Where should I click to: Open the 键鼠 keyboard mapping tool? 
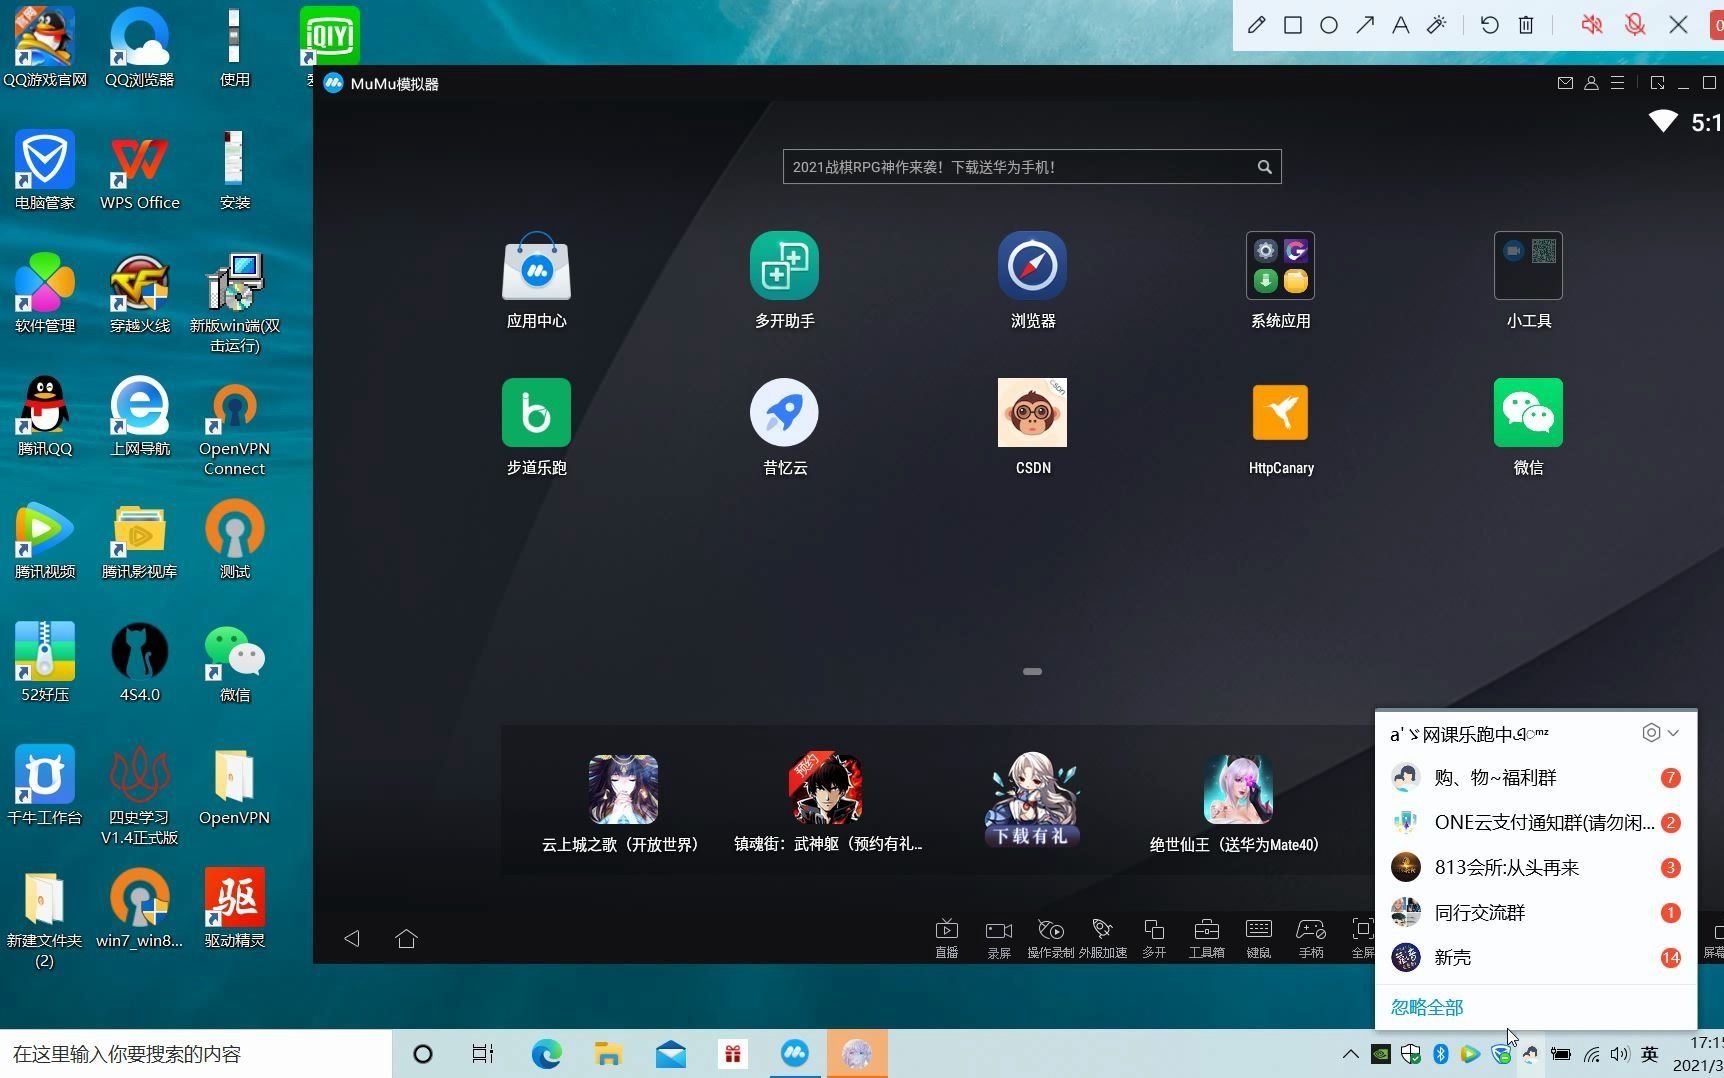(1258, 938)
